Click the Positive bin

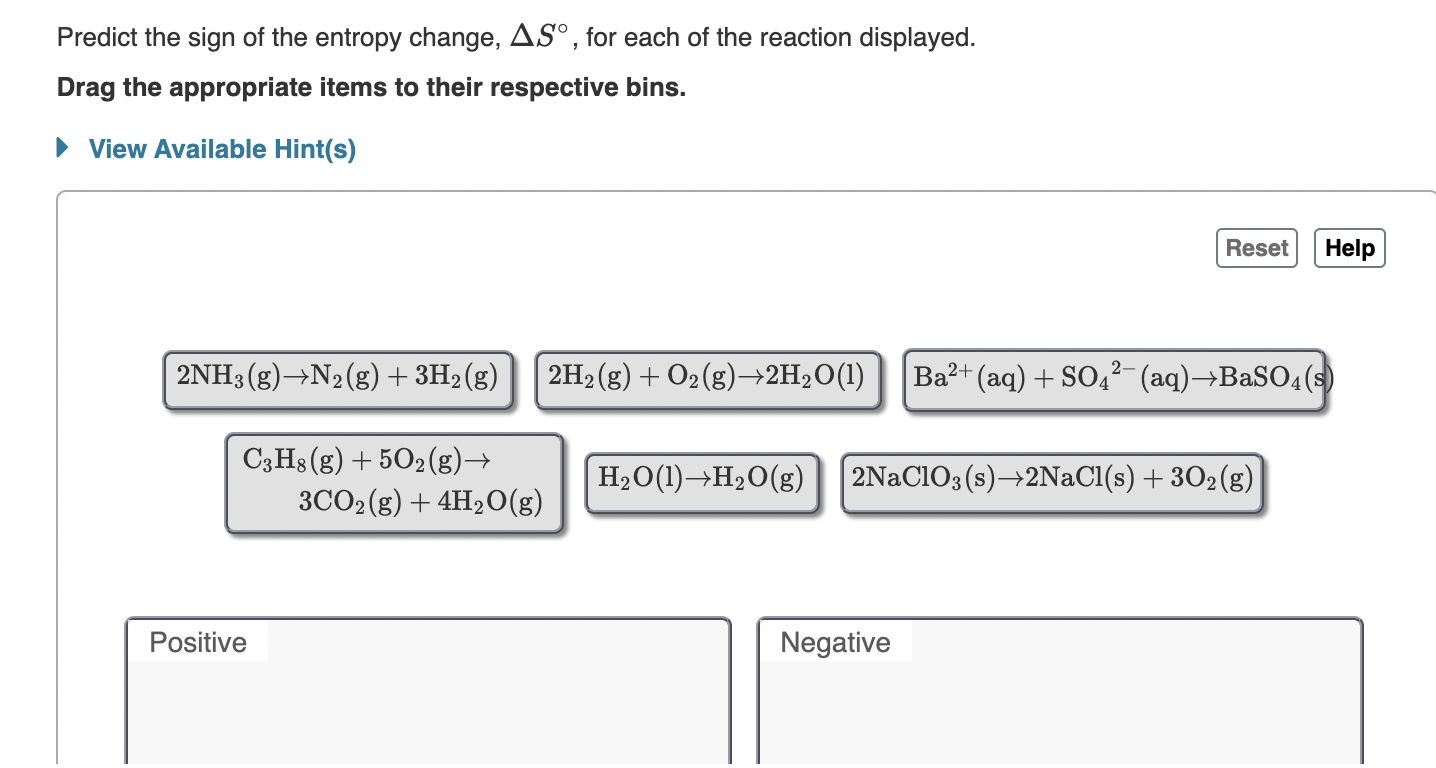click(x=428, y=700)
